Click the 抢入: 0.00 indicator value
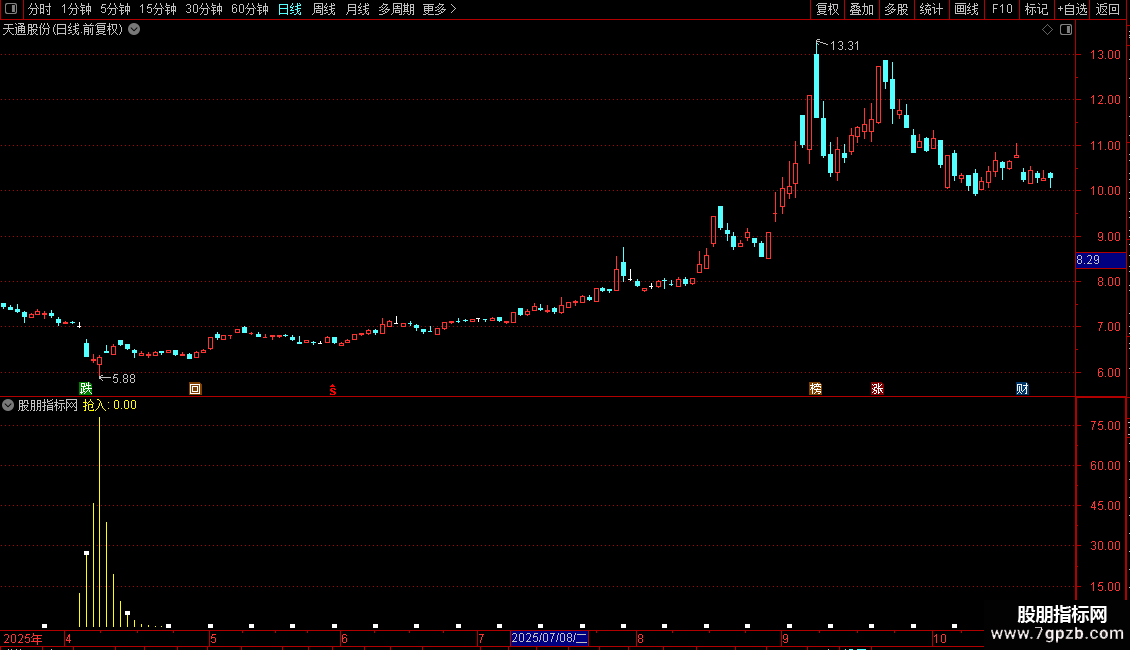 click(110, 405)
